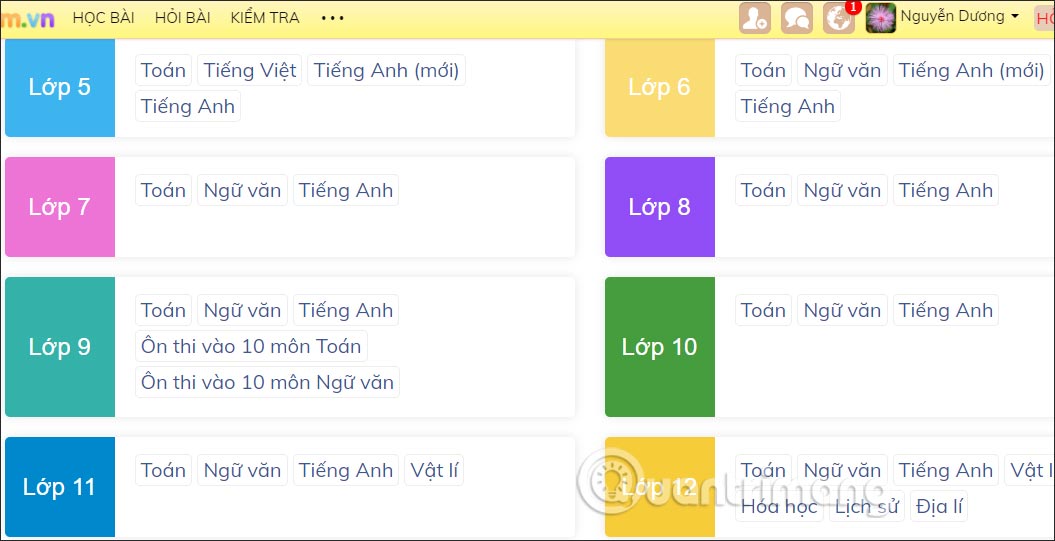Screen dimensions: 1055x541
Task: Open Ngữ văn for Lớp 11
Action: (x=242, y=470)
